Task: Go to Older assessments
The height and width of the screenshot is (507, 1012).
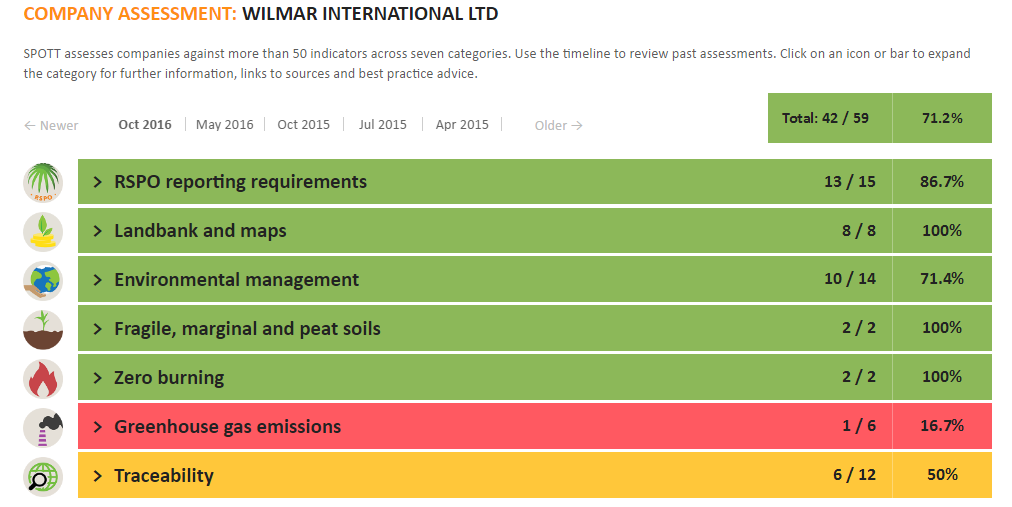Action: (x=558, y=126)
